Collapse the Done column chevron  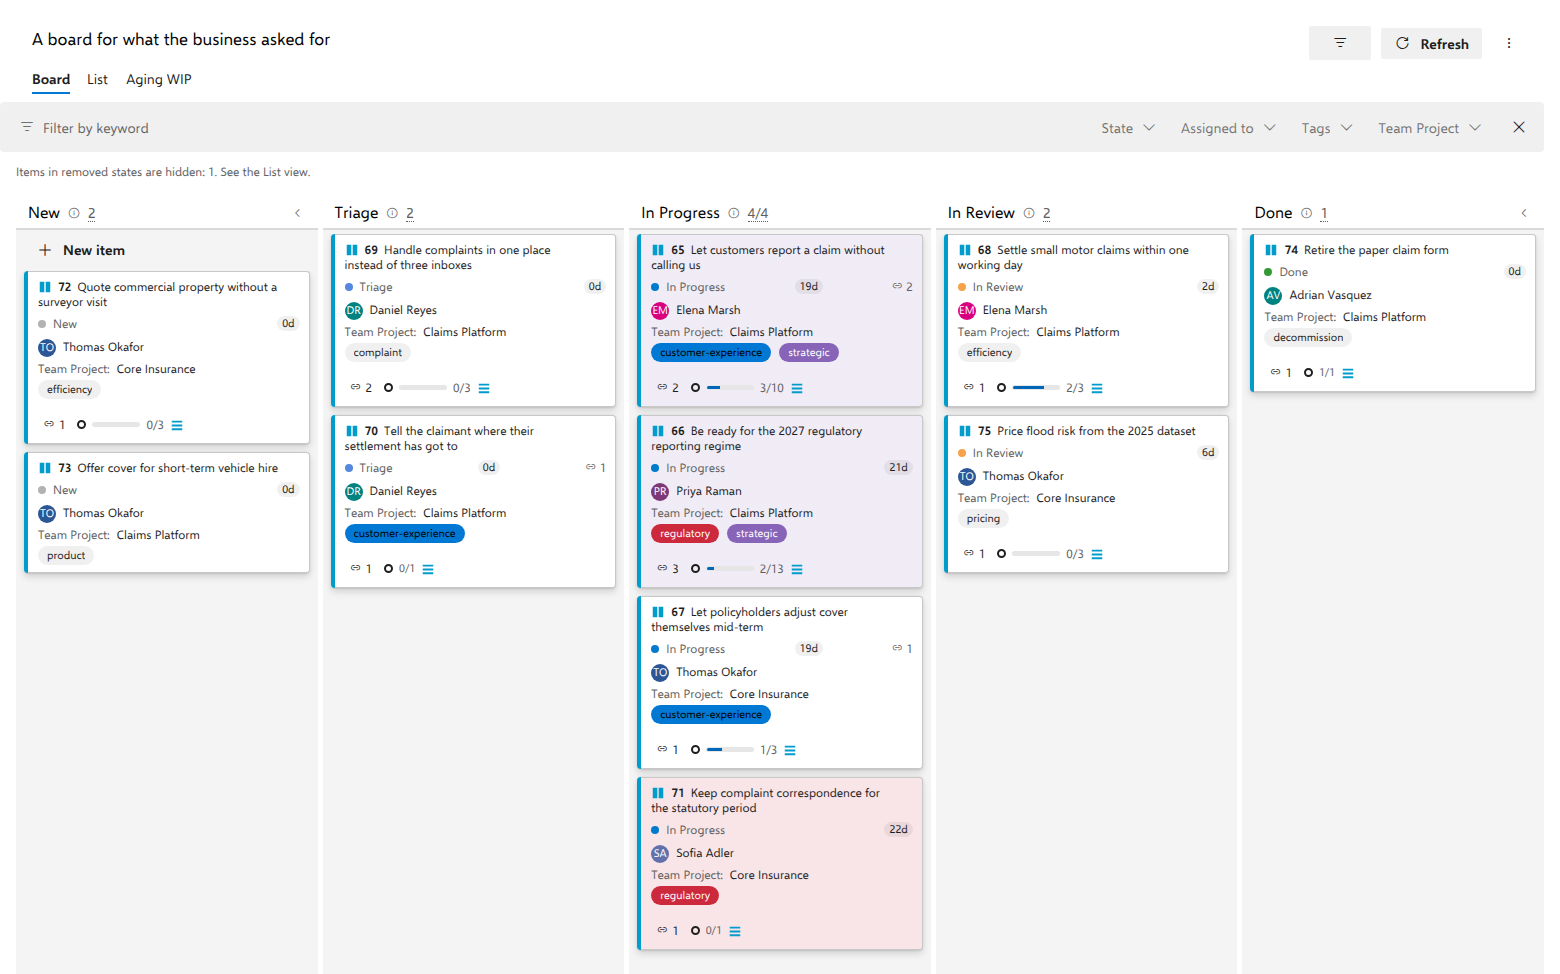pos(1524,213)
